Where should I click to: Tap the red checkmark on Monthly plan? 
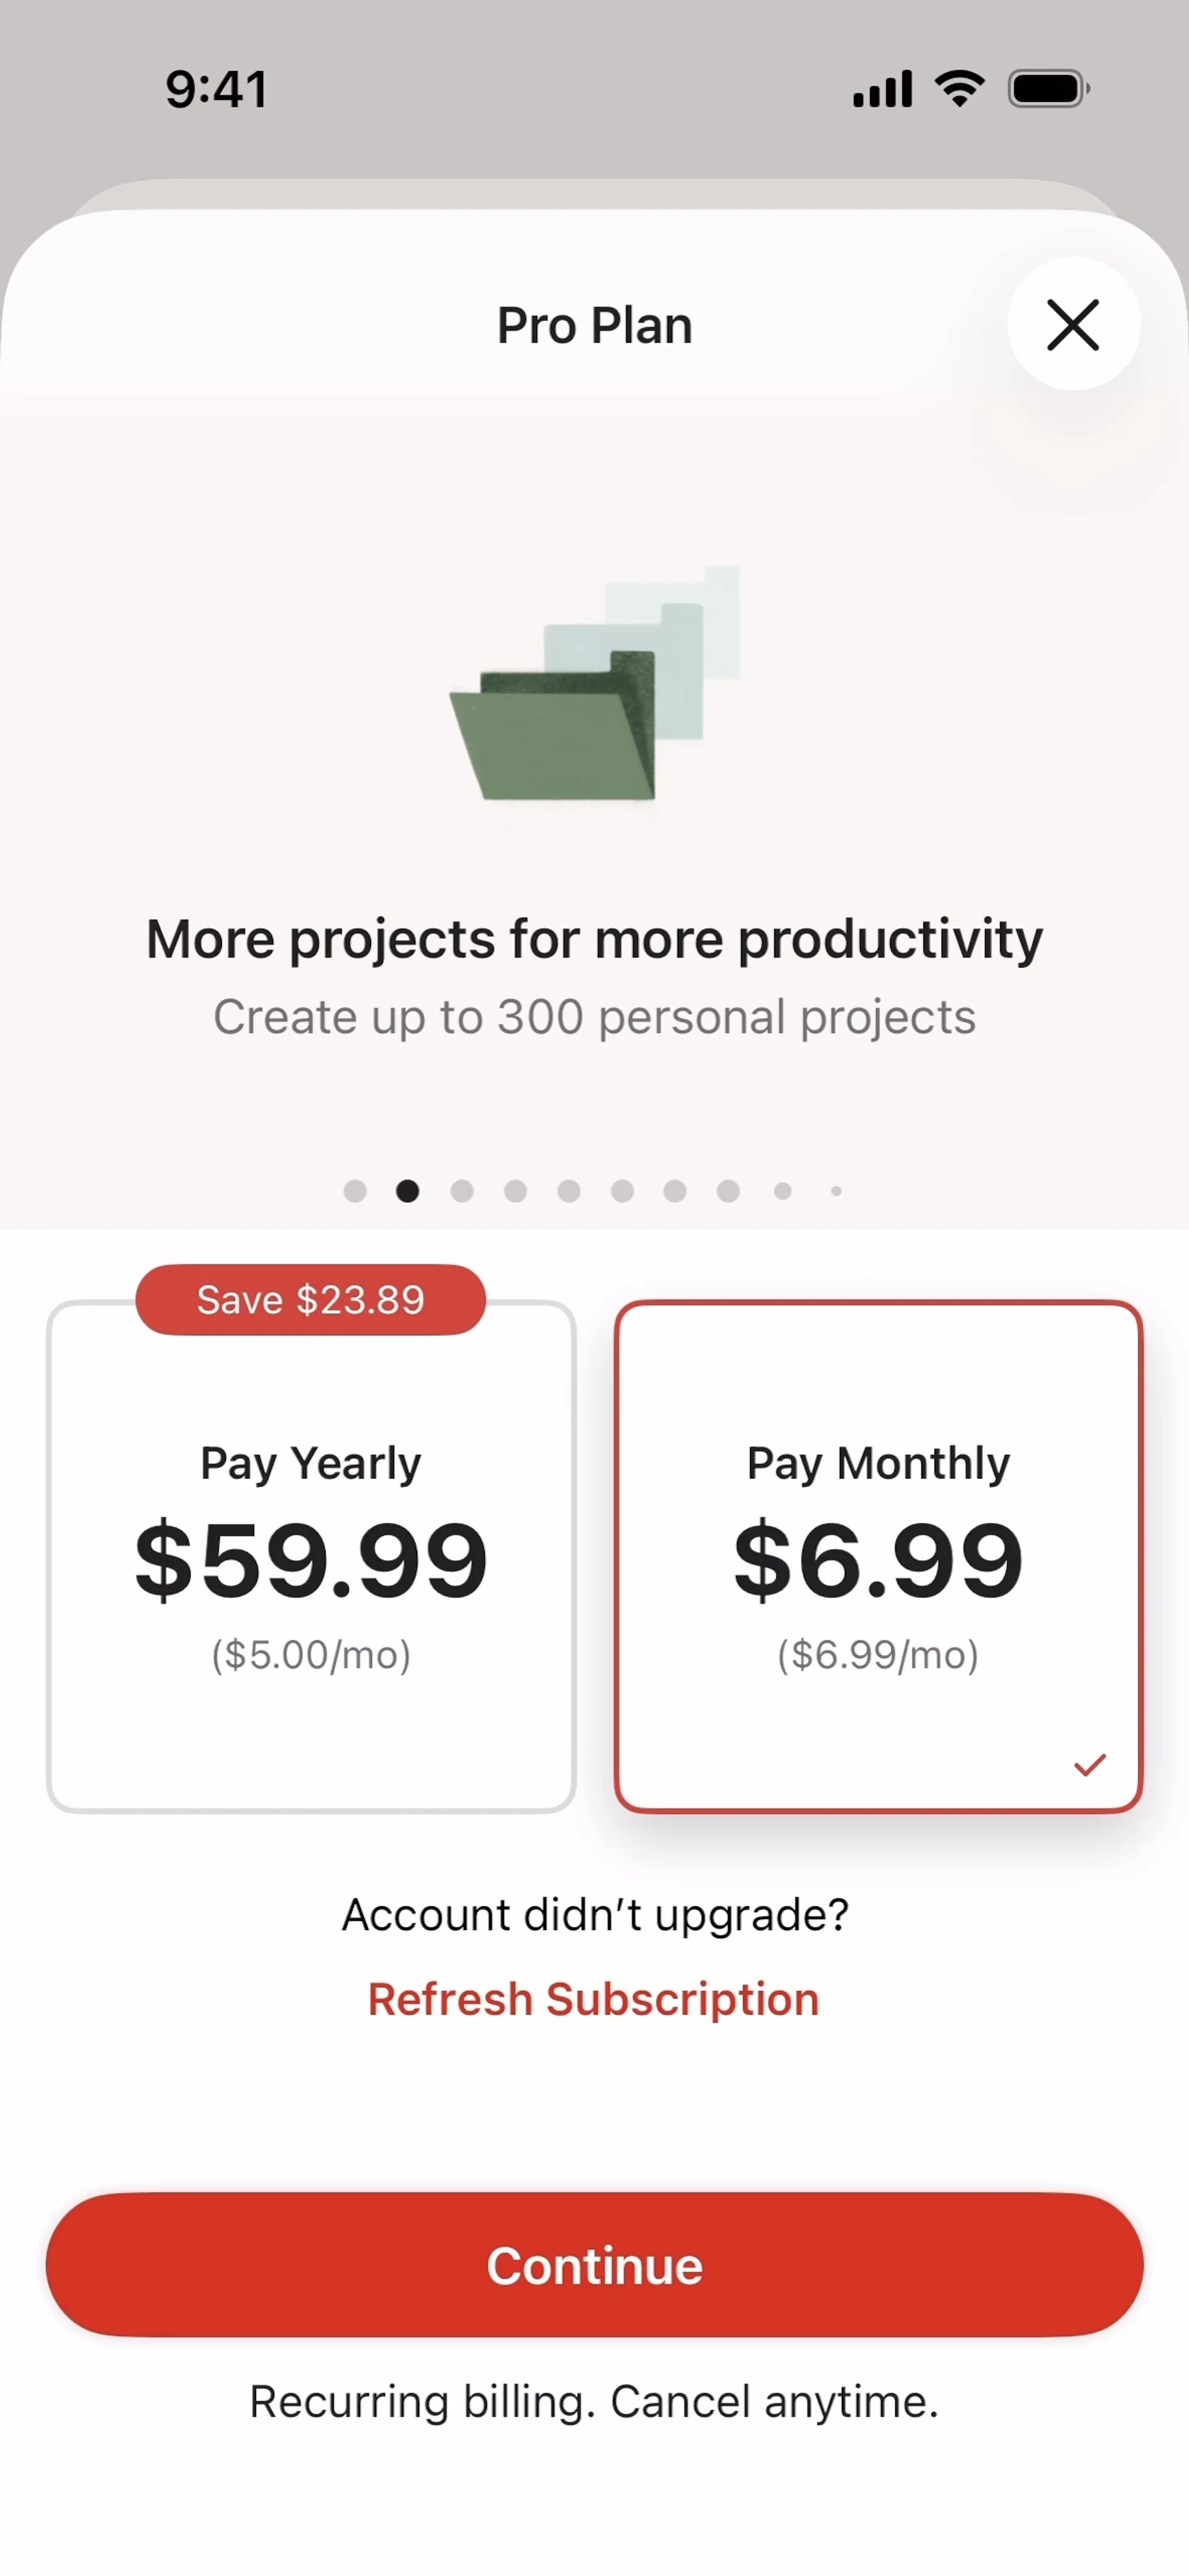1089,1765
